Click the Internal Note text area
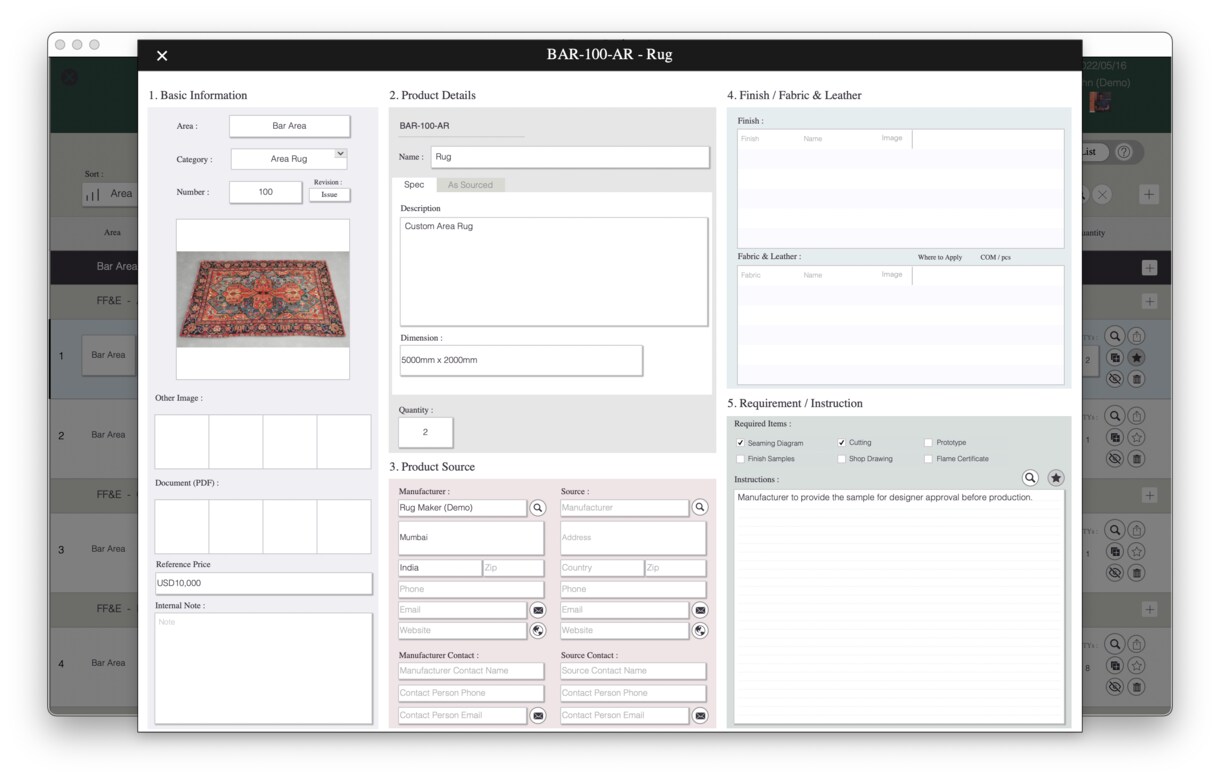This screenshot has height=779, width=1220. point(263,668)
